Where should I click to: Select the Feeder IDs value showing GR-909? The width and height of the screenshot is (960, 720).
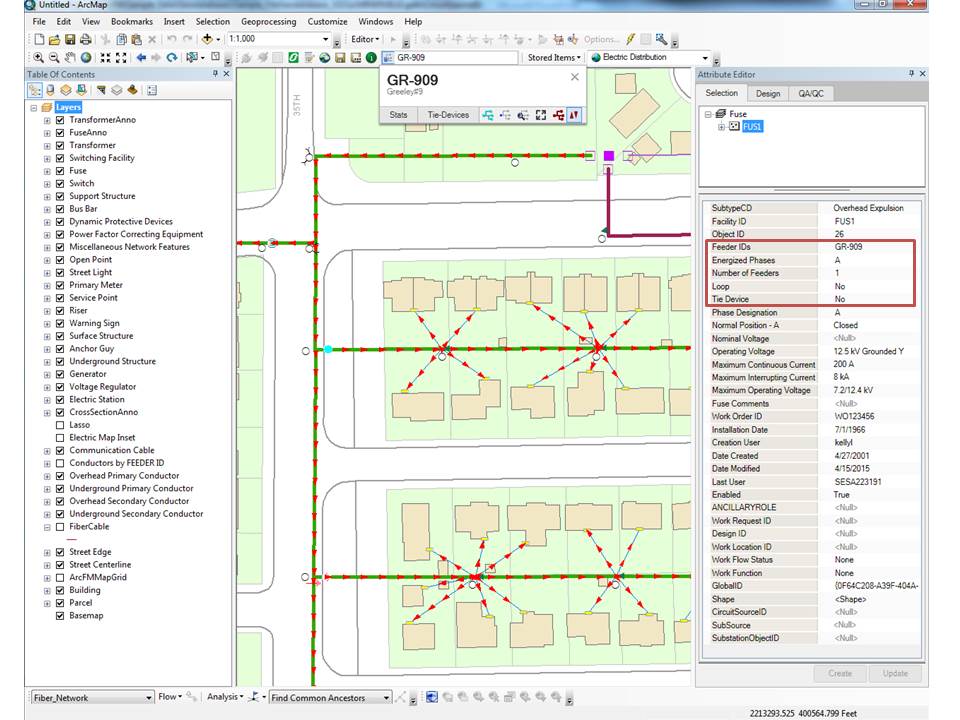click(847, 246)
